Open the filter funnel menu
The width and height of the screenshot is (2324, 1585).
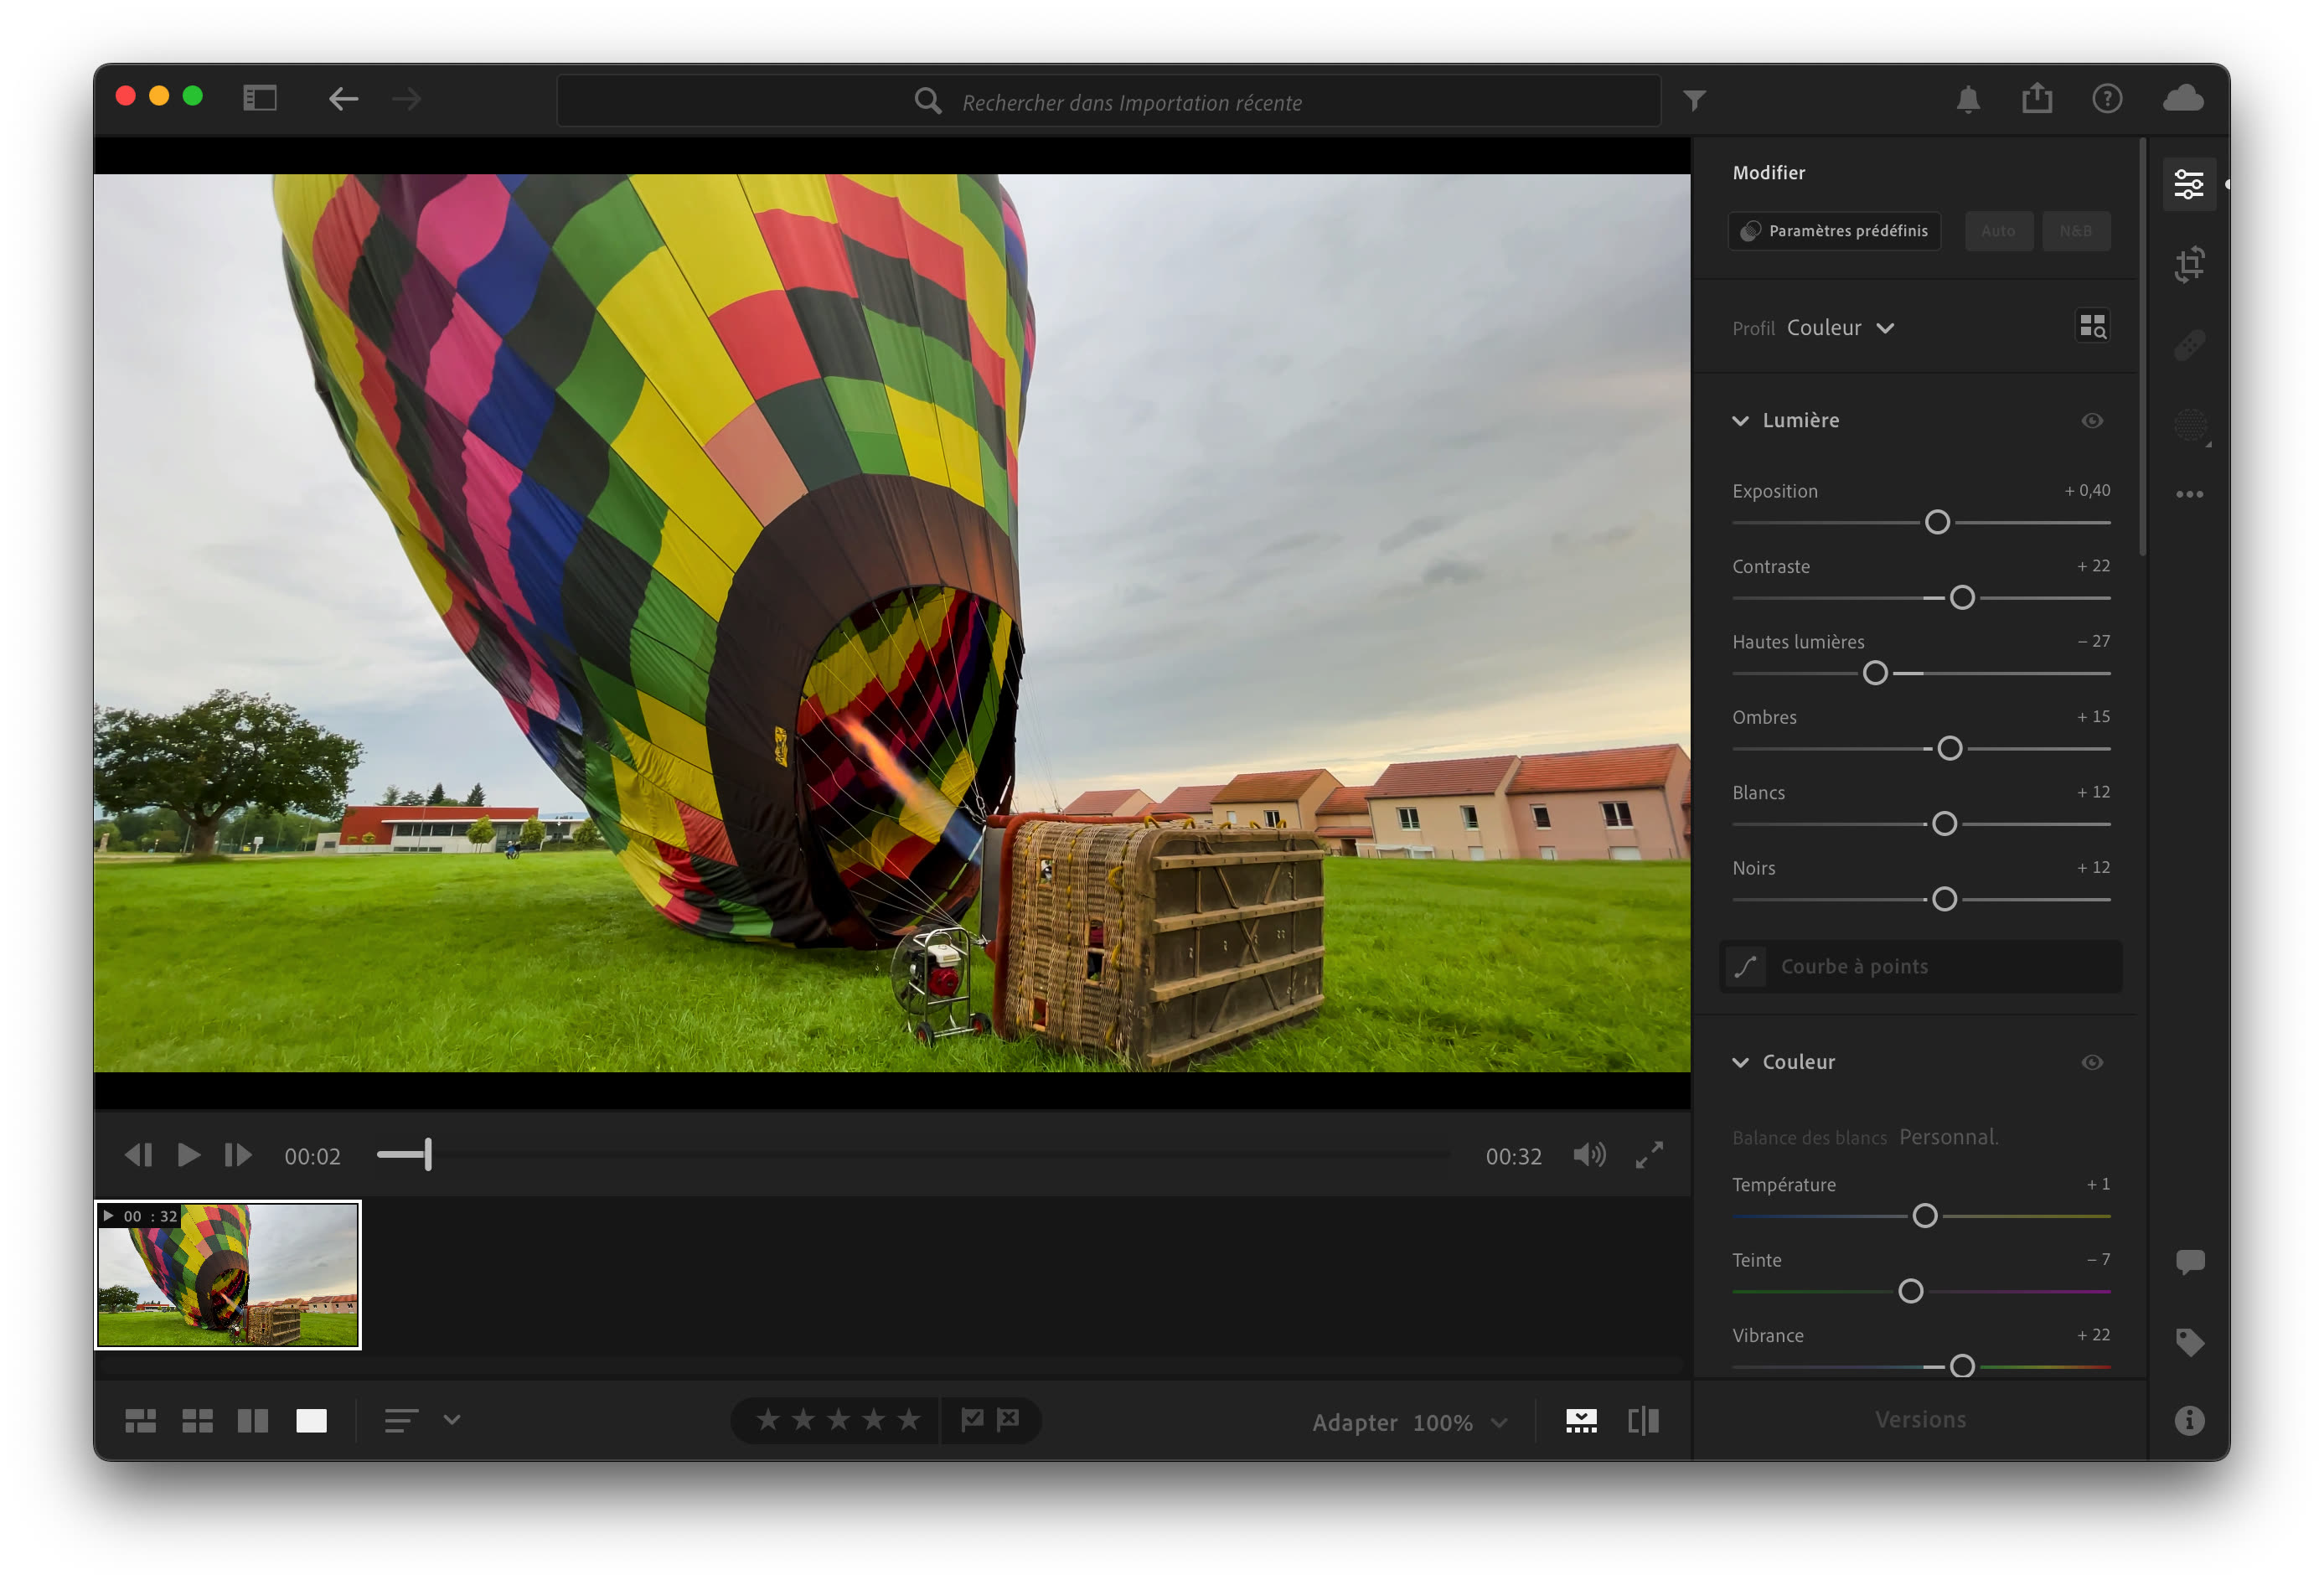1693,101
